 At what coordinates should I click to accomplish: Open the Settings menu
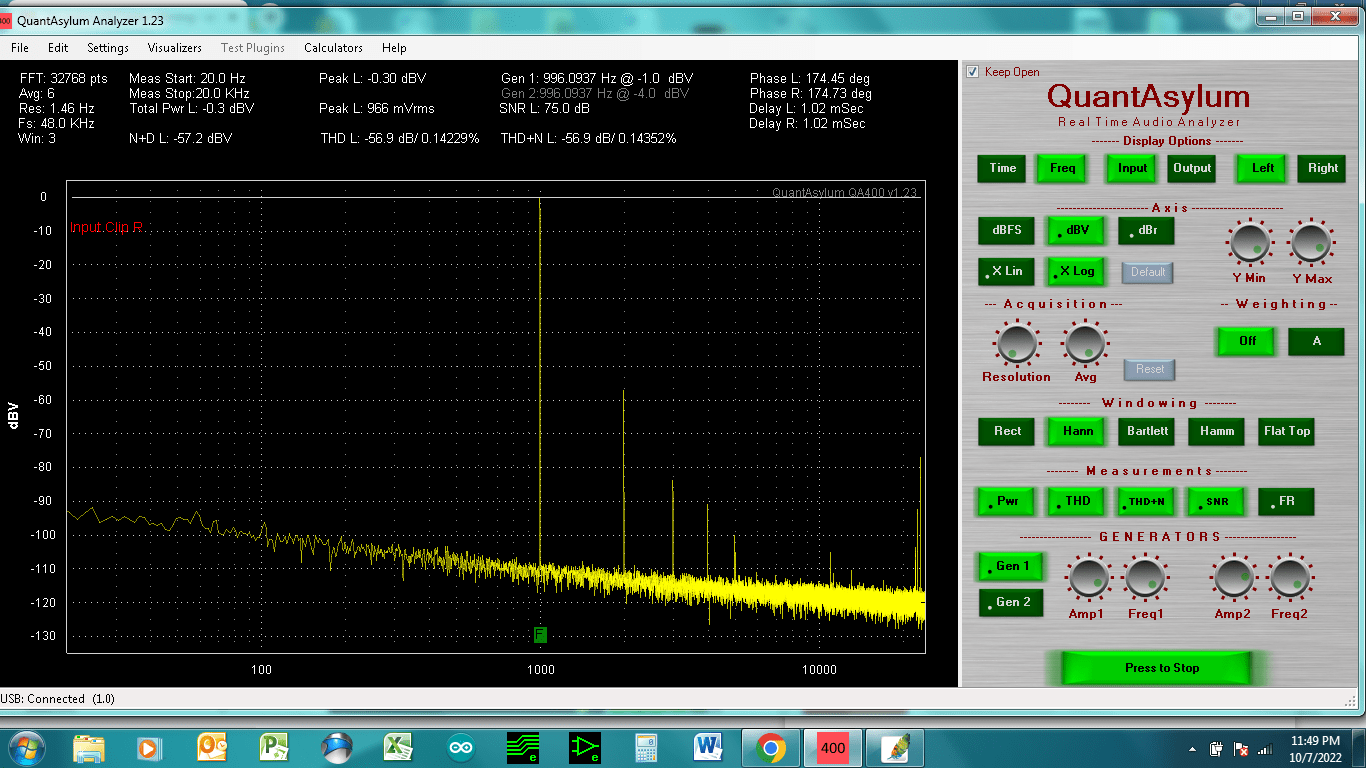click(x=108, y=47)
